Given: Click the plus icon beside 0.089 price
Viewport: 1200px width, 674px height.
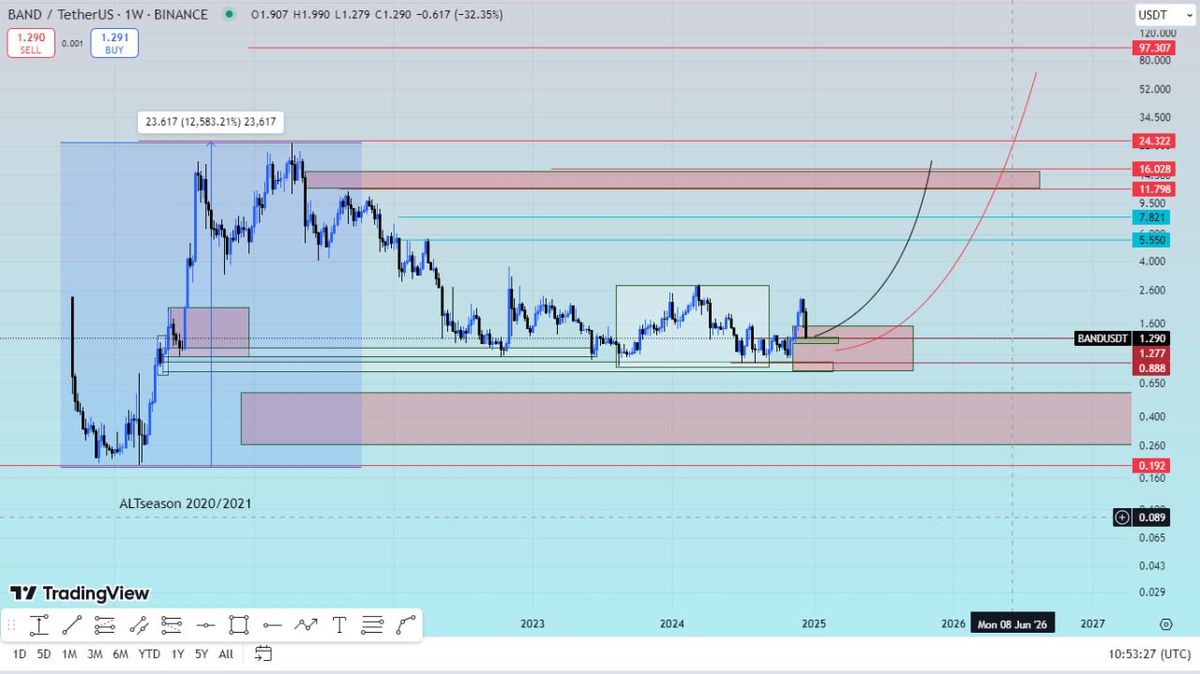Looking at the screenshot, I should tap(1122, 517).
